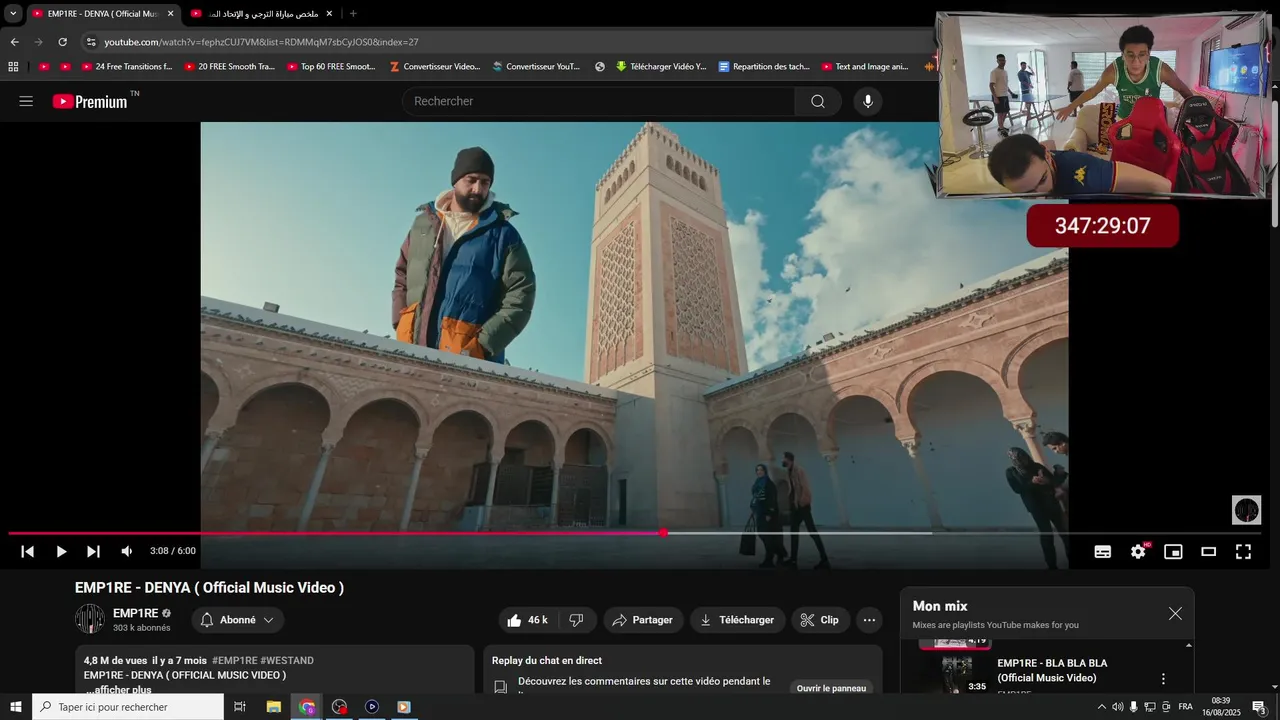View site information icon in address bar
Screen dimensions: 1280x720
91,42
